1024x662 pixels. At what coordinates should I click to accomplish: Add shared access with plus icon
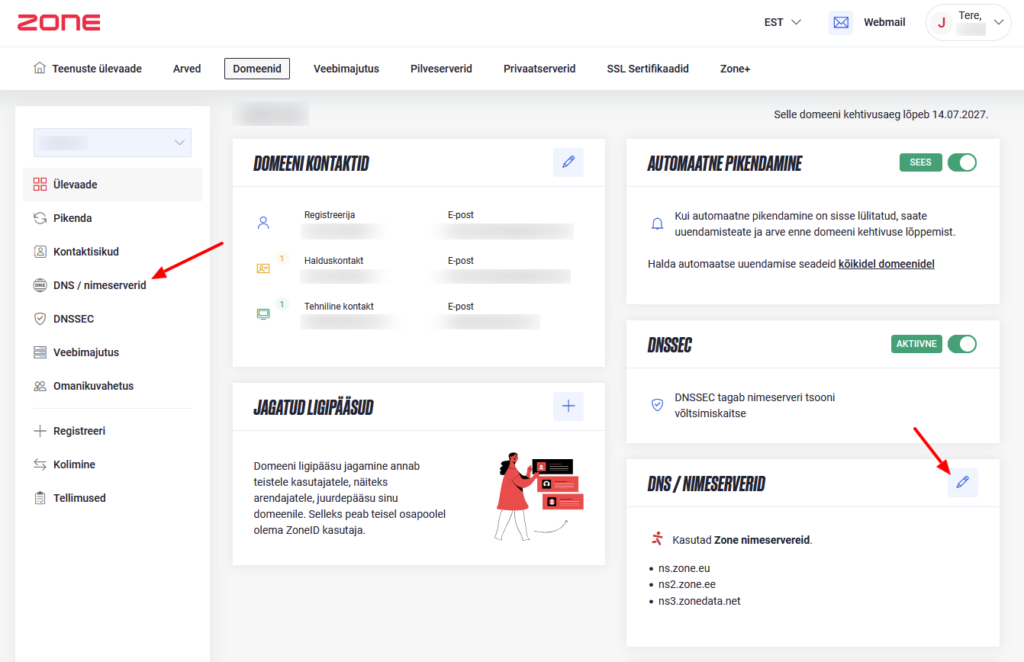(568, 405)
